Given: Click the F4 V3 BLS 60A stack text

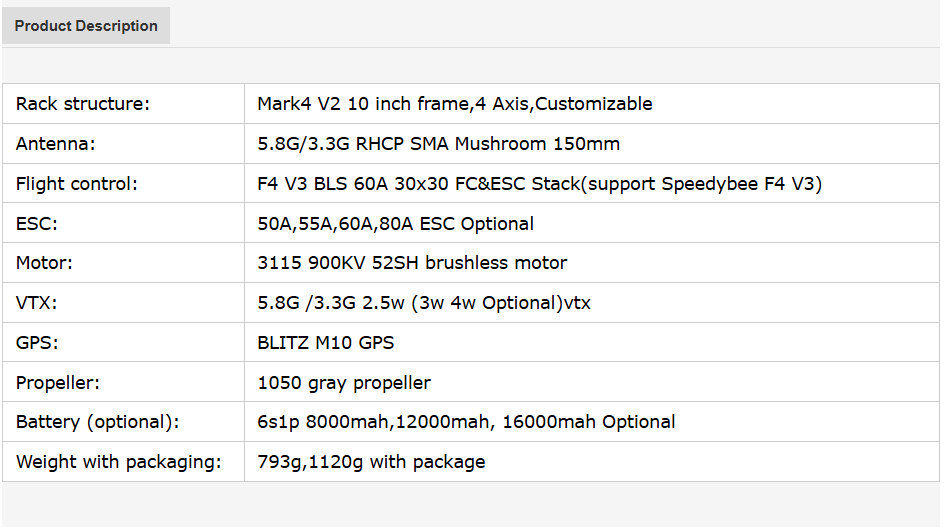Looking at the screenshot, I should click(x=539, y=184).
